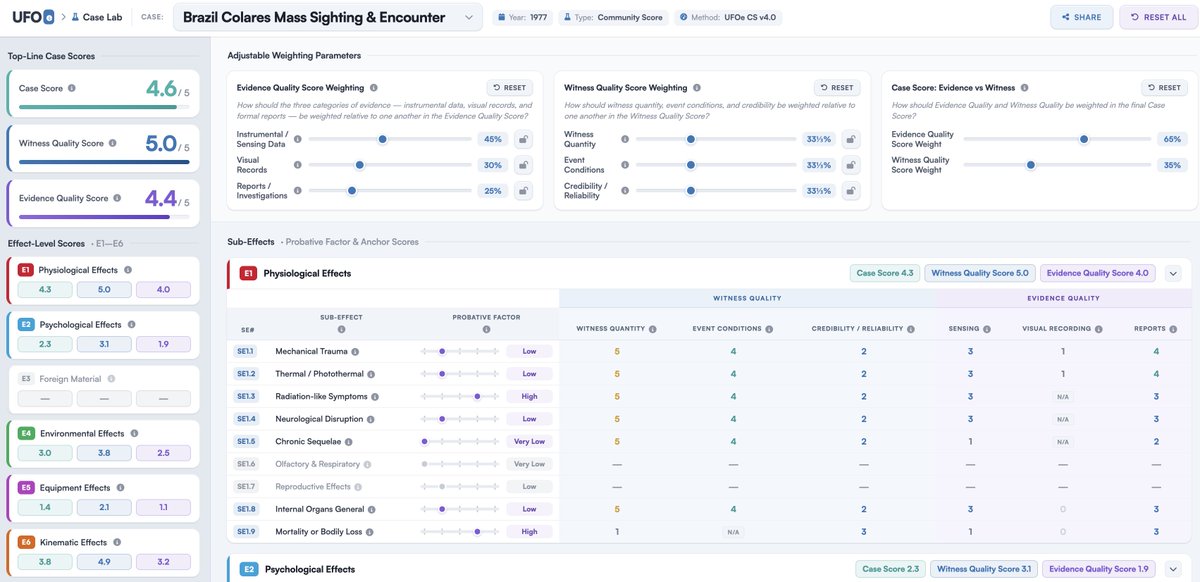Click info icon next to Internal Organs General
The height and width of the screenshot is (582, 1200).
click(372, 509)
